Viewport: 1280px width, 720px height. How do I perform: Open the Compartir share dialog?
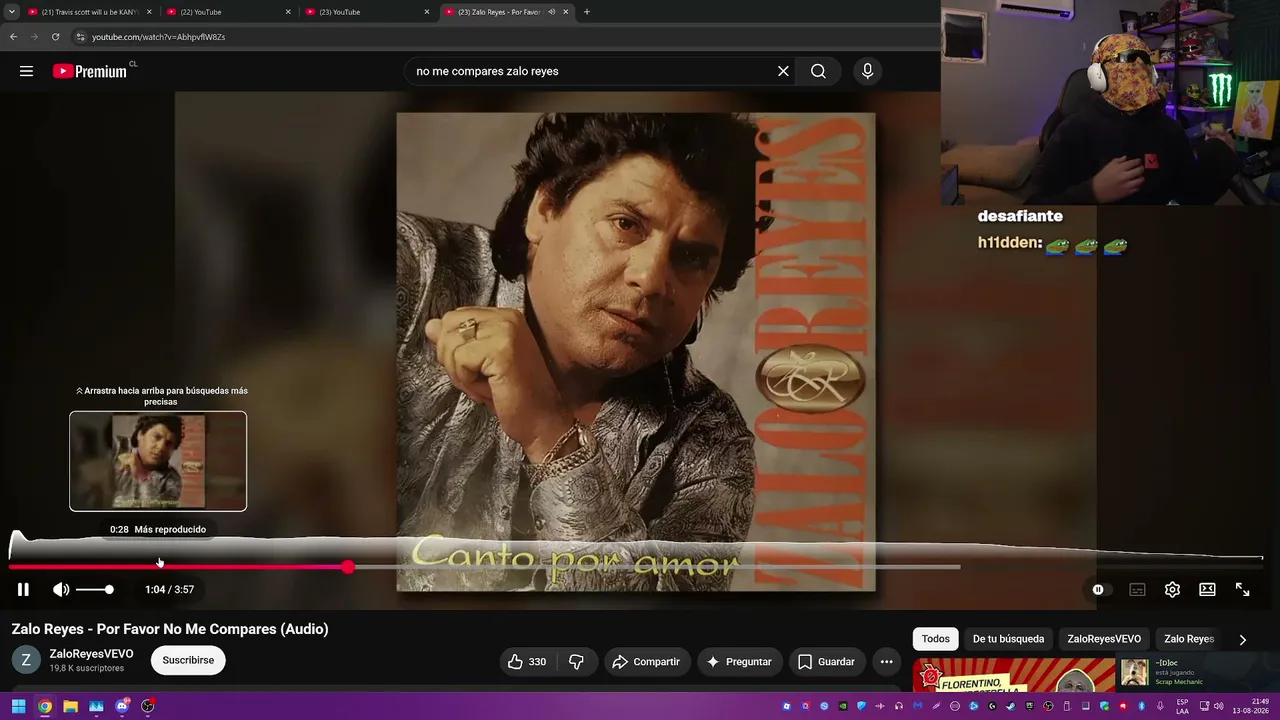point(646,662)
